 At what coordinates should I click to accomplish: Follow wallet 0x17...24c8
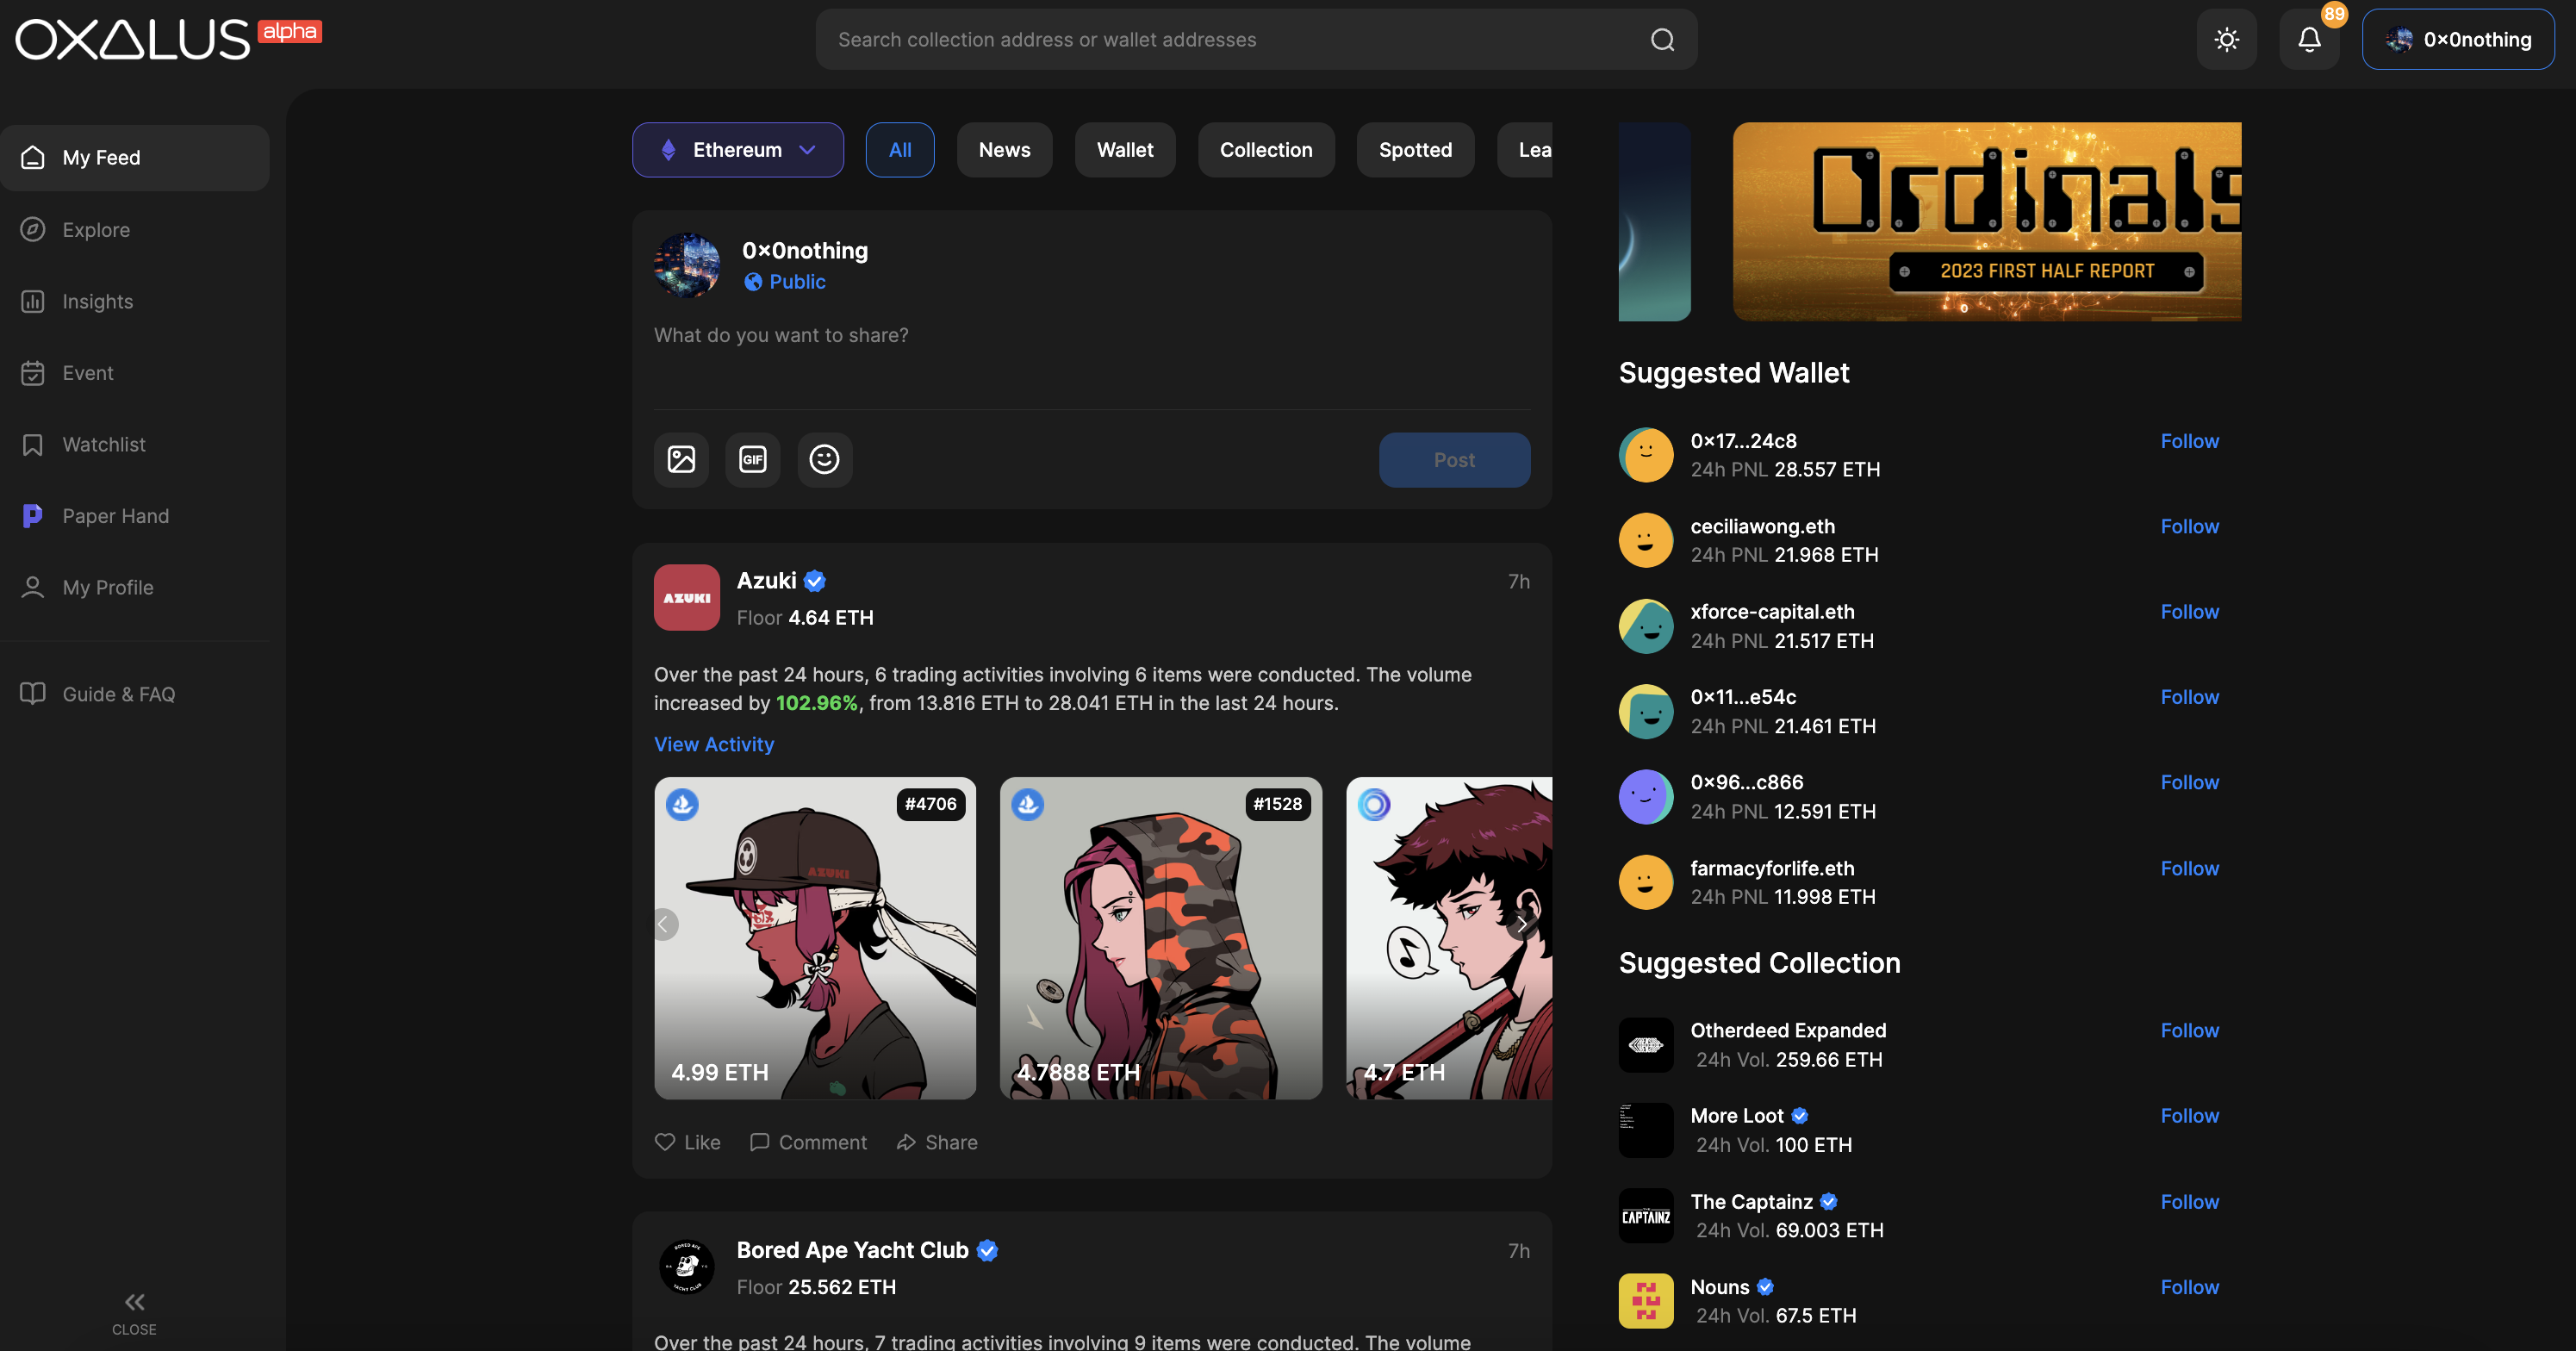pos(2189,441)
